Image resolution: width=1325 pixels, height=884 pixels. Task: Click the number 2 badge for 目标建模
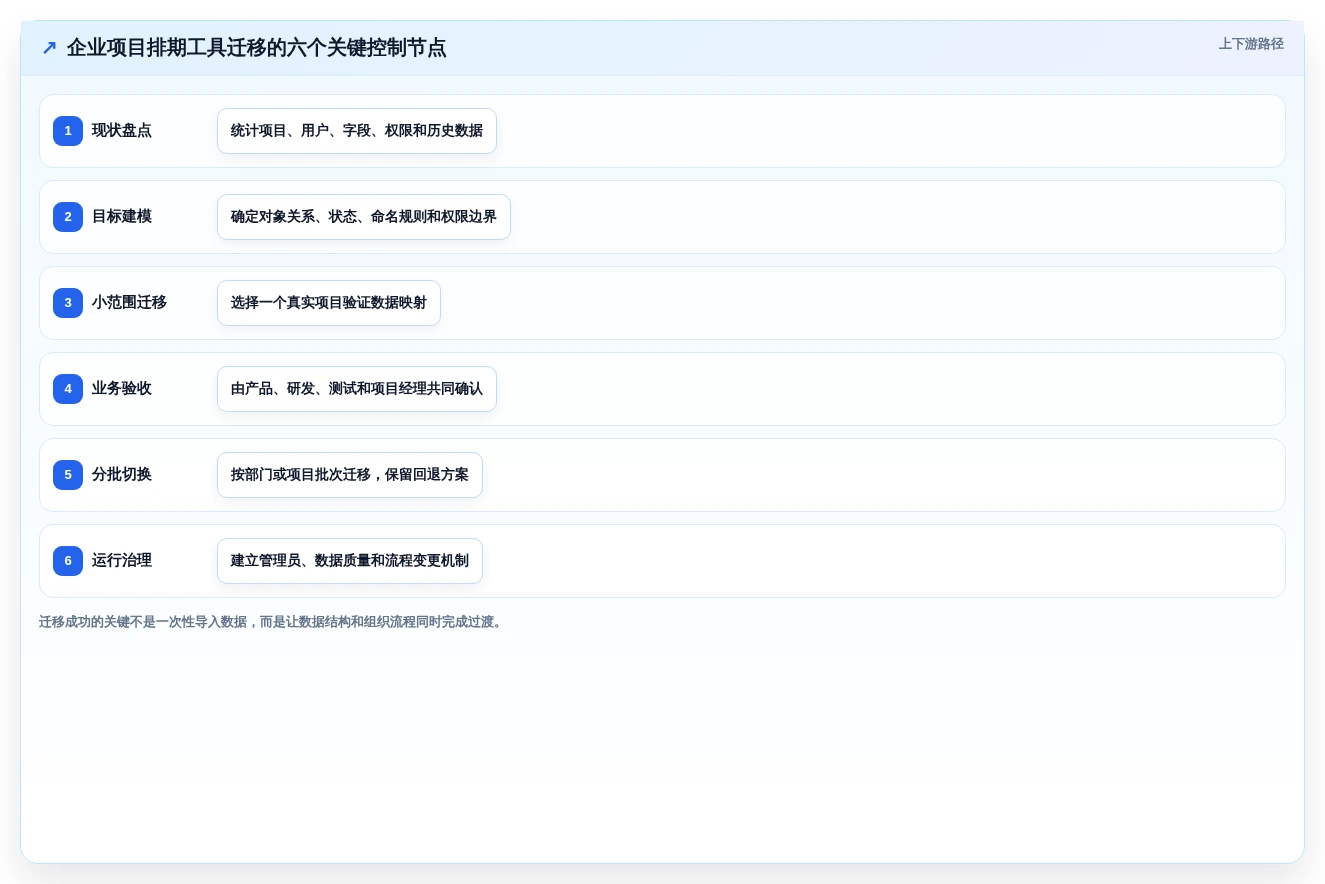(x=68, y=217)
